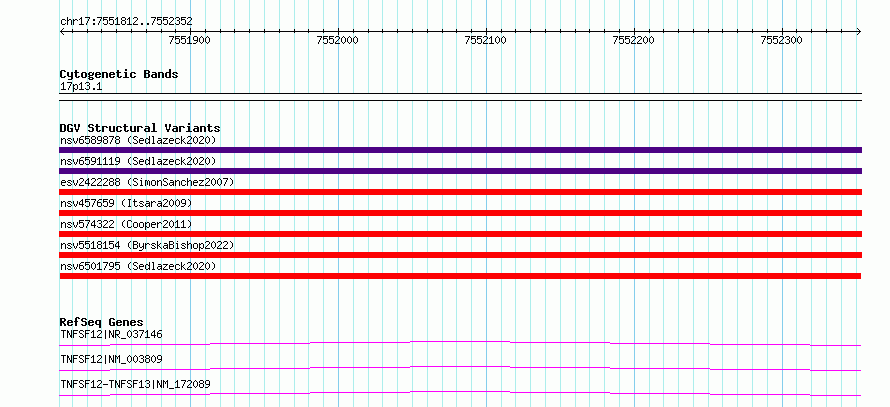Click the red bar under nsv6501795
The image size is (890, 407).
[460, 276]
